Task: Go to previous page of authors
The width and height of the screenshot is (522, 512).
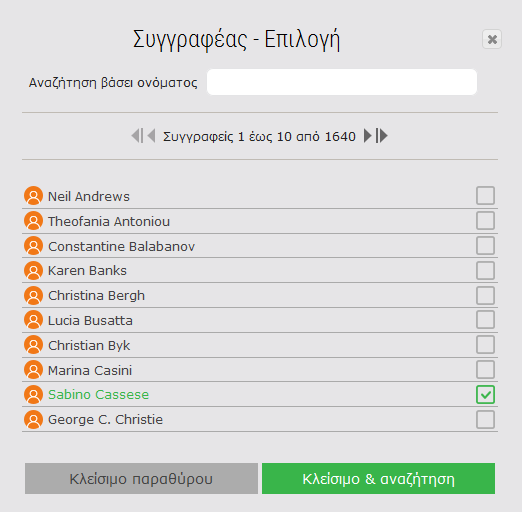Action: click(151, 136)
